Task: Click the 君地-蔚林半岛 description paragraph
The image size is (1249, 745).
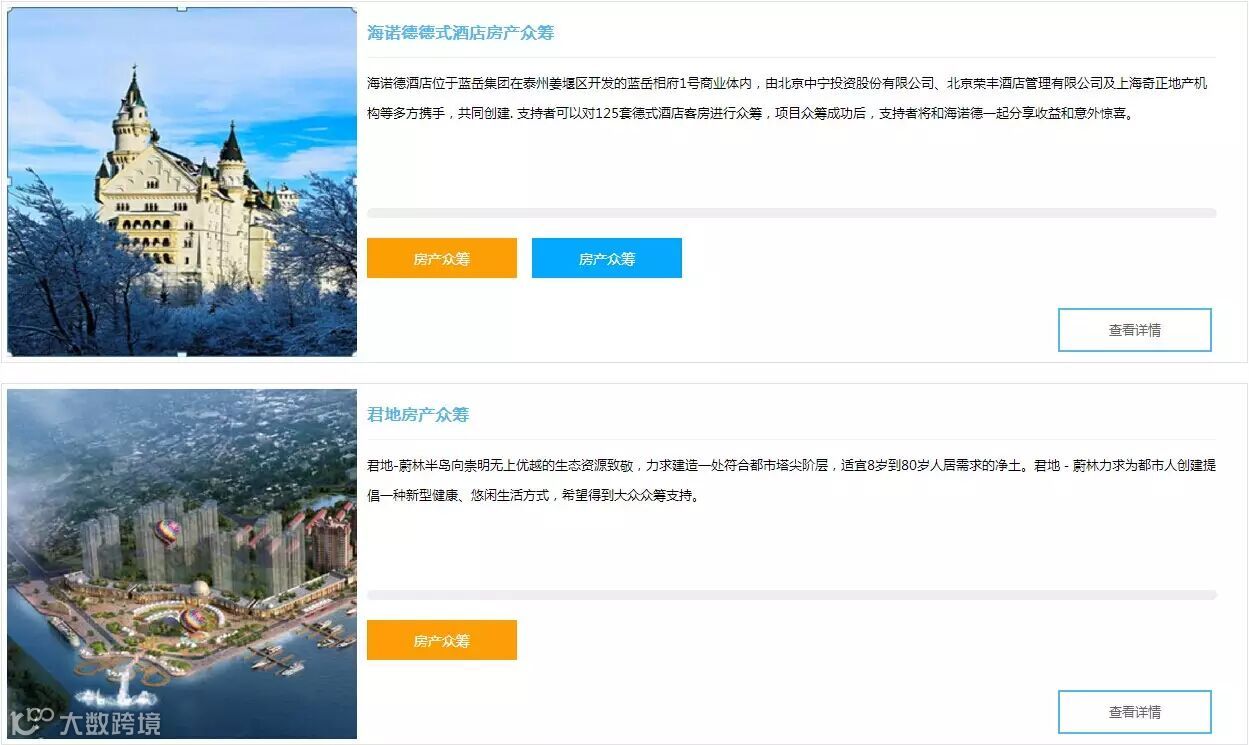Action: click(x=792, y=480)
